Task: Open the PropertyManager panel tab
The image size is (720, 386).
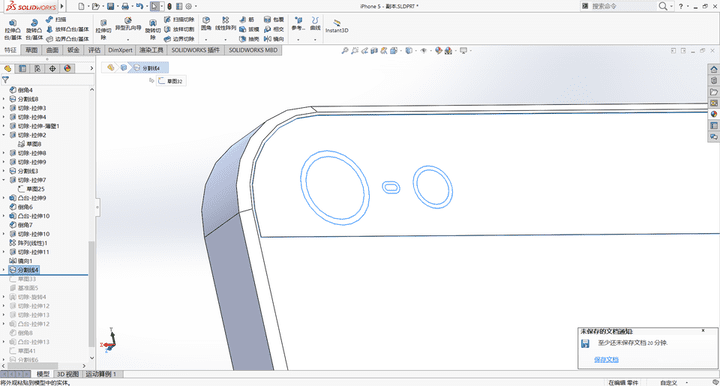Action: (x=22, y=68)
